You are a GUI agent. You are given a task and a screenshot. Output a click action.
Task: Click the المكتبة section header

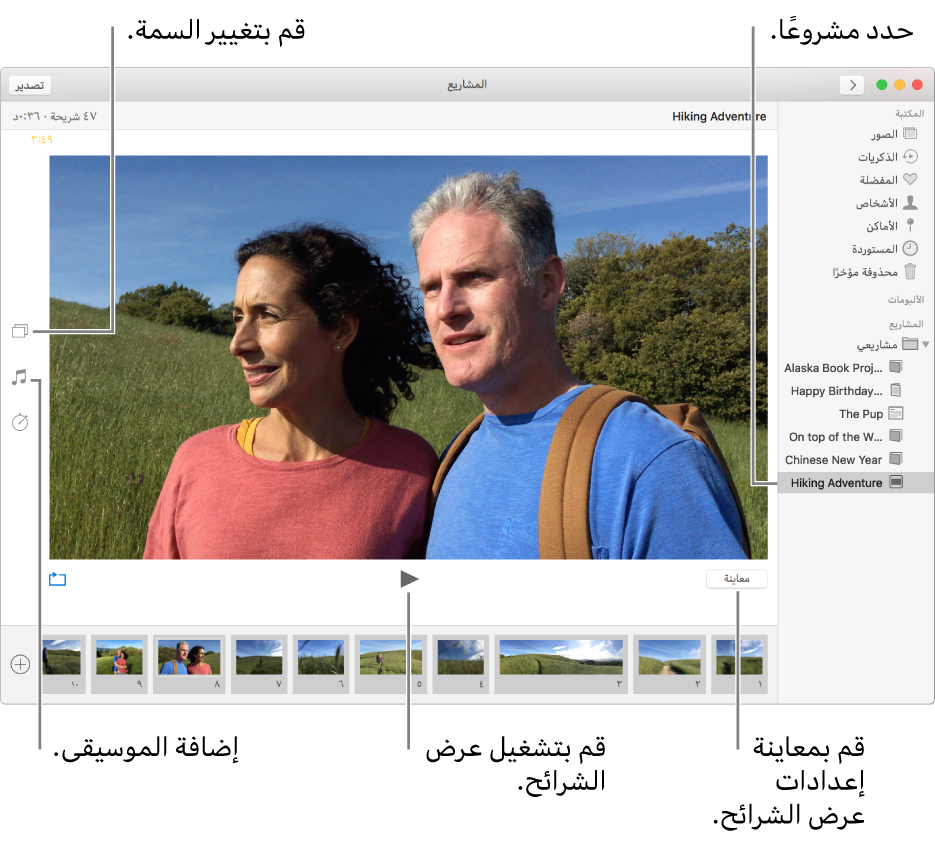click(x=909, y=113)
